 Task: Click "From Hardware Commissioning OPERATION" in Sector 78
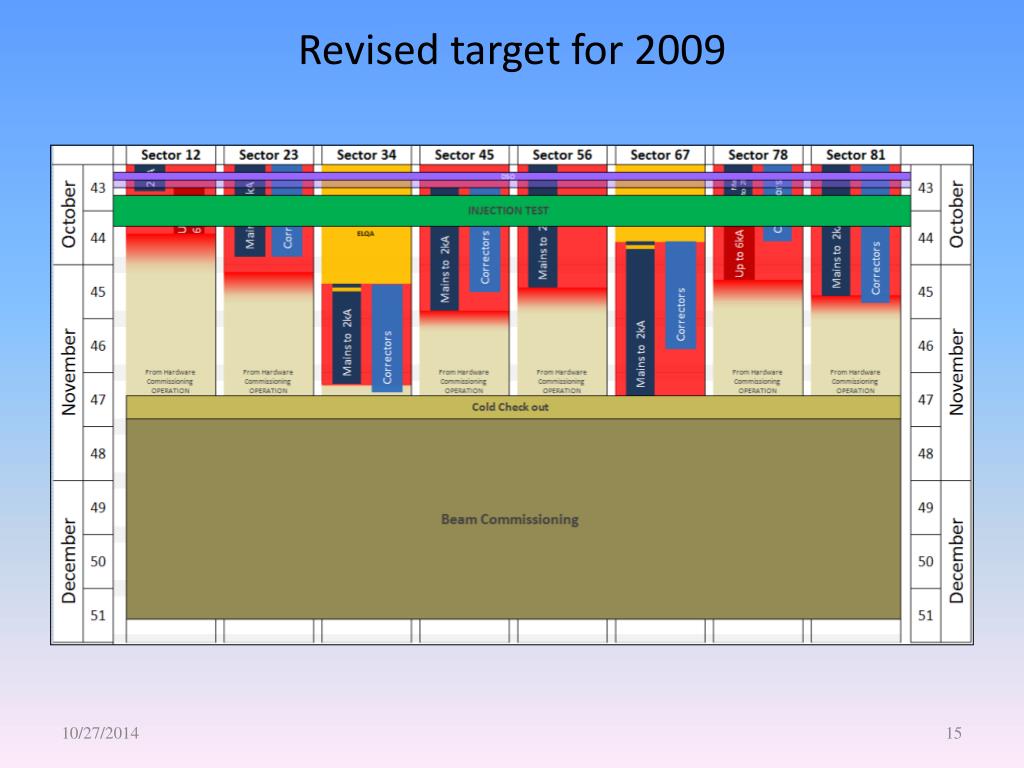pyautogui.click(x=758, y=381)
